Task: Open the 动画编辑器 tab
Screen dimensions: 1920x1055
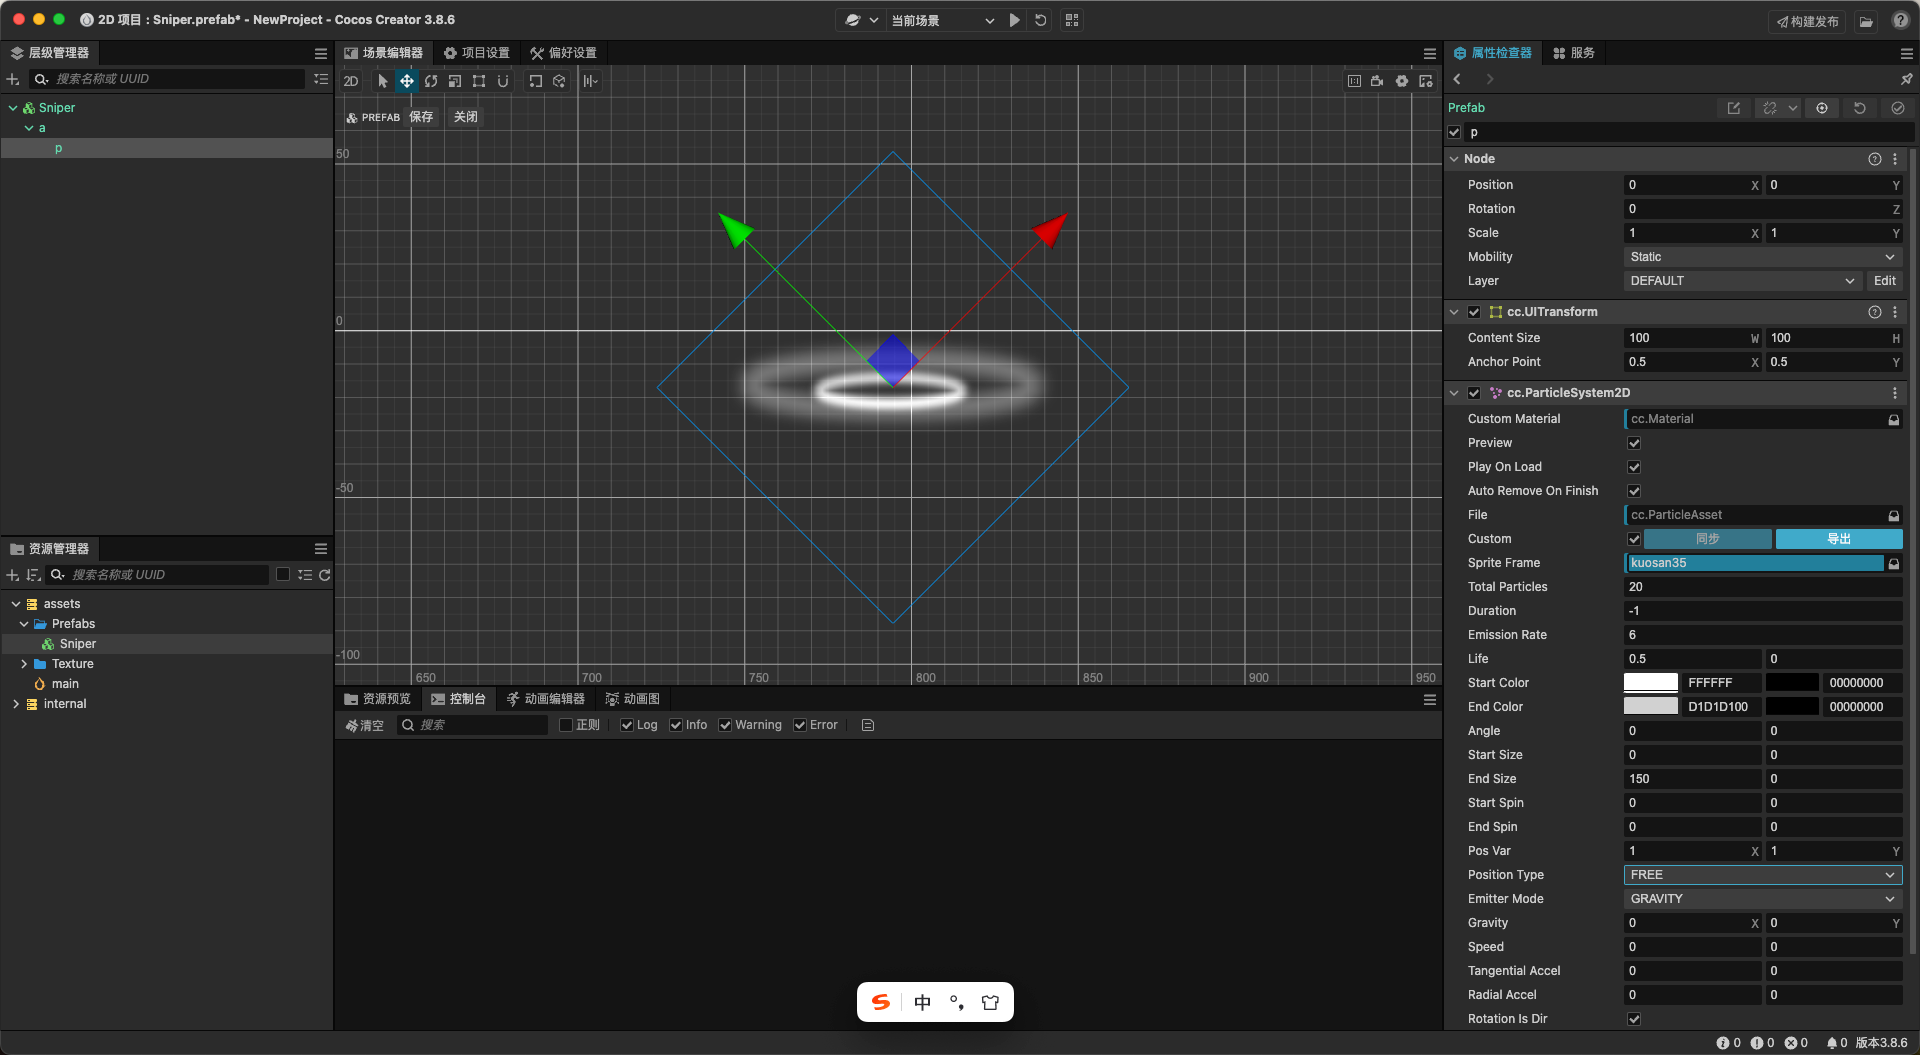Action: click(x=545, y=699)
